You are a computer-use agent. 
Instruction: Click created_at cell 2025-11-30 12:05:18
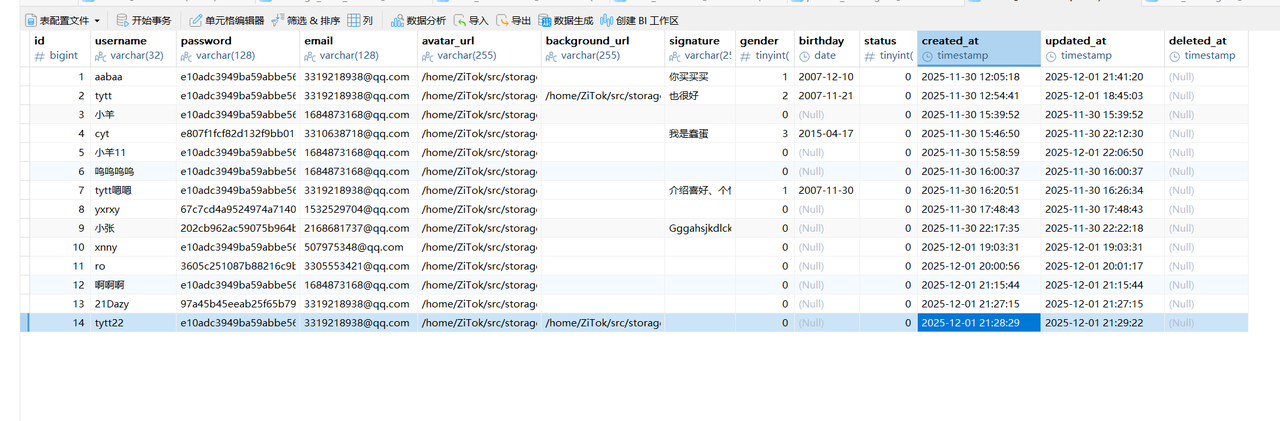tap(979, 77)
